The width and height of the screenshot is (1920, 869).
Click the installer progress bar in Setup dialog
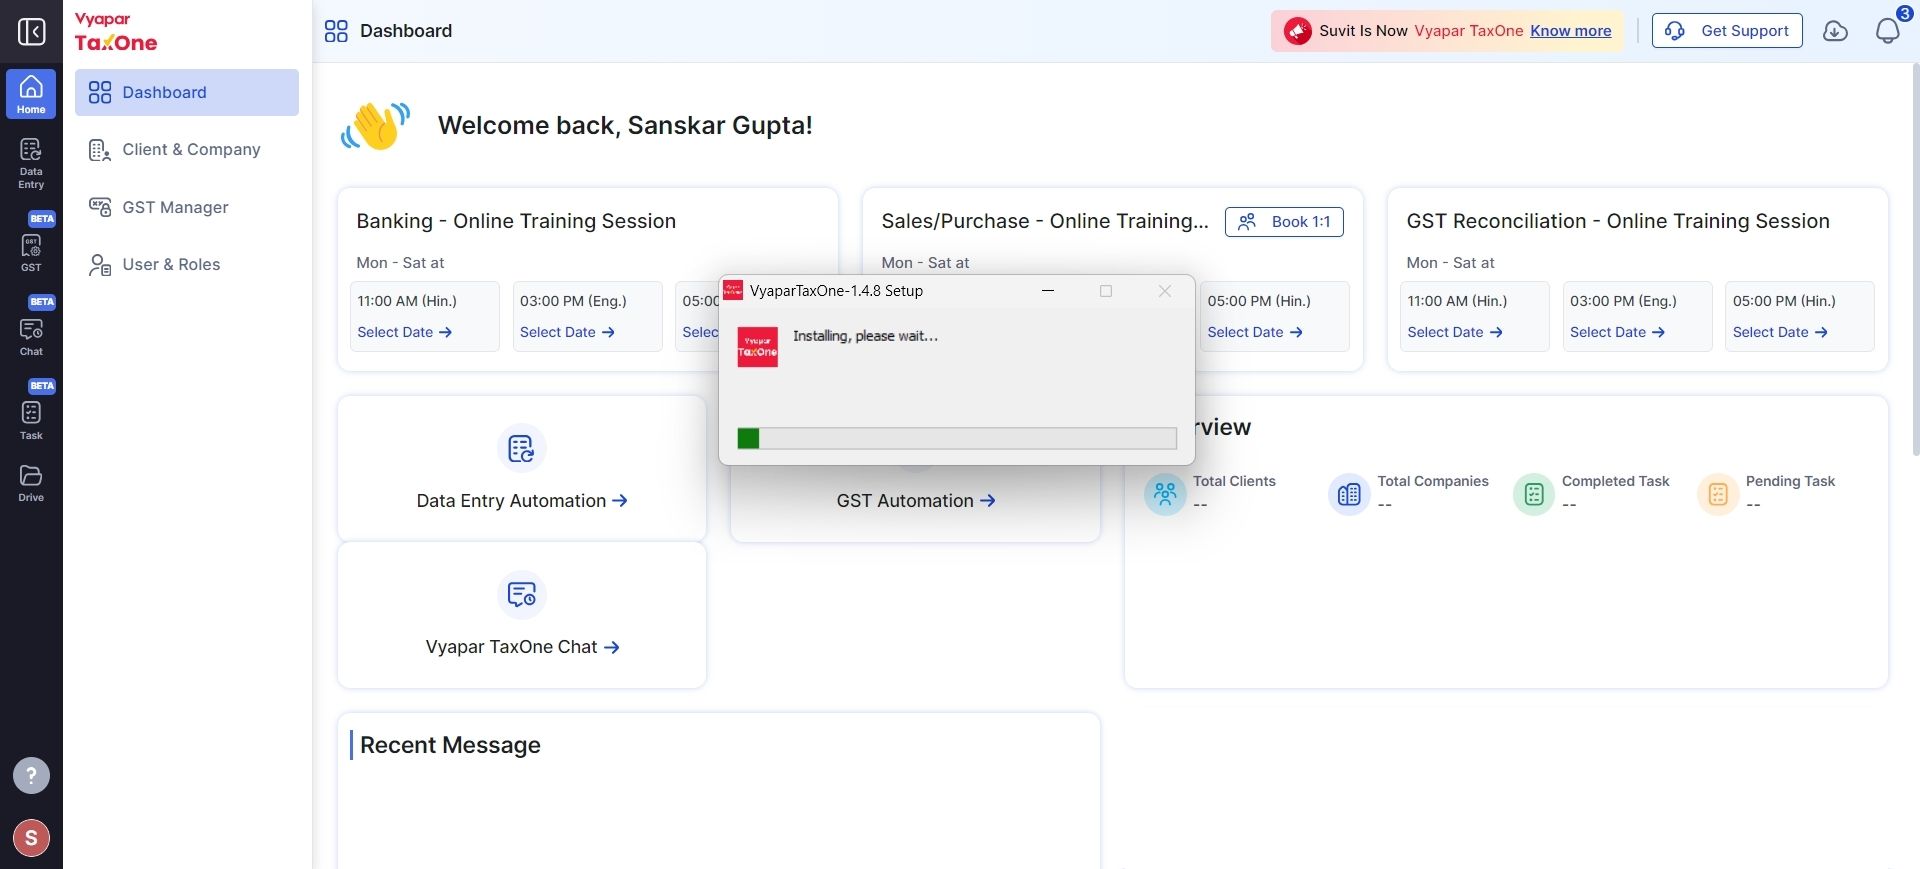click(x=957, y=438)
